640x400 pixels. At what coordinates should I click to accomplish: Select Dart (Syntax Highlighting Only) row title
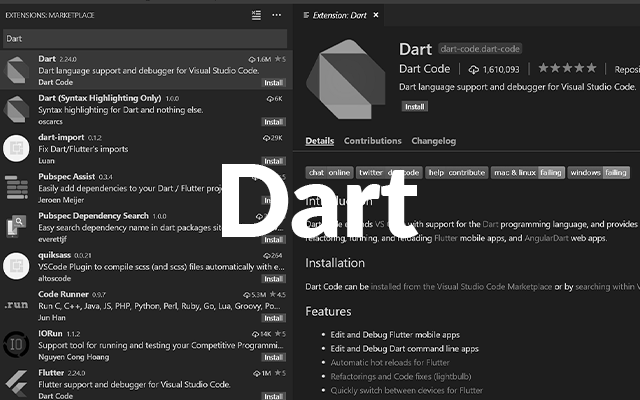(x=100, y=98)
